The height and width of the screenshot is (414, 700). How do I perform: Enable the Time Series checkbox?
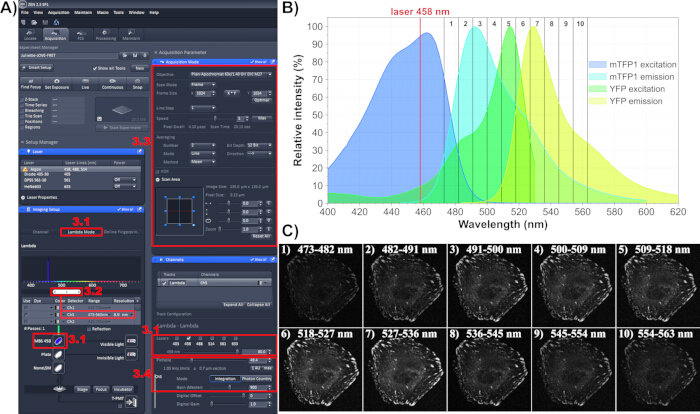point(22,105)
